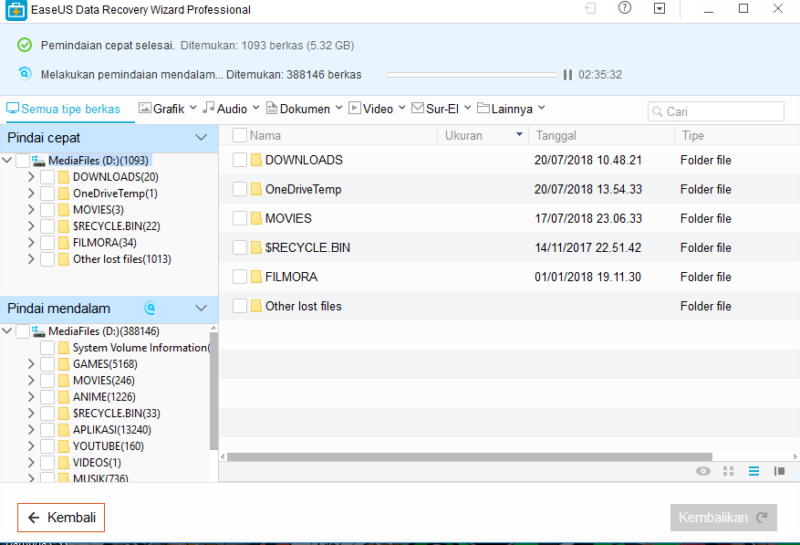Check the APLIKASI(13240) tree checkbox
The image size is (800, 545).
pos(47,430)
